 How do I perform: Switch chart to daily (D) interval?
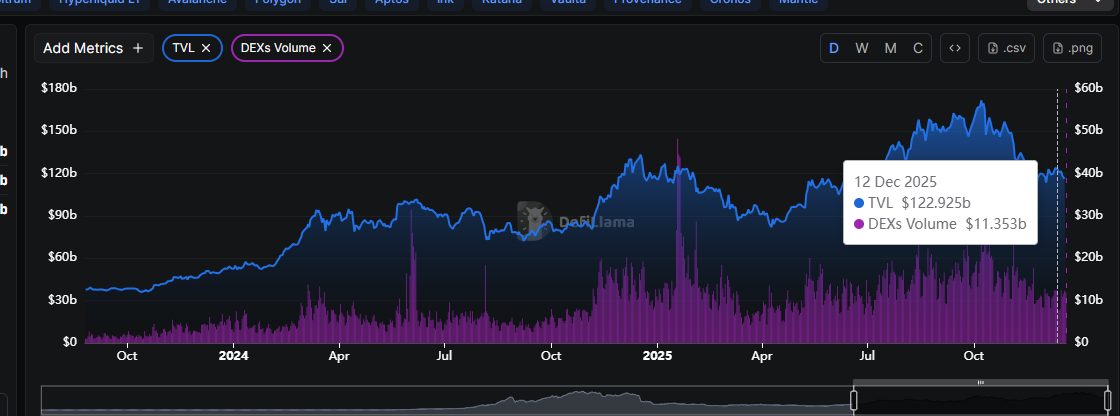[834, 48]
